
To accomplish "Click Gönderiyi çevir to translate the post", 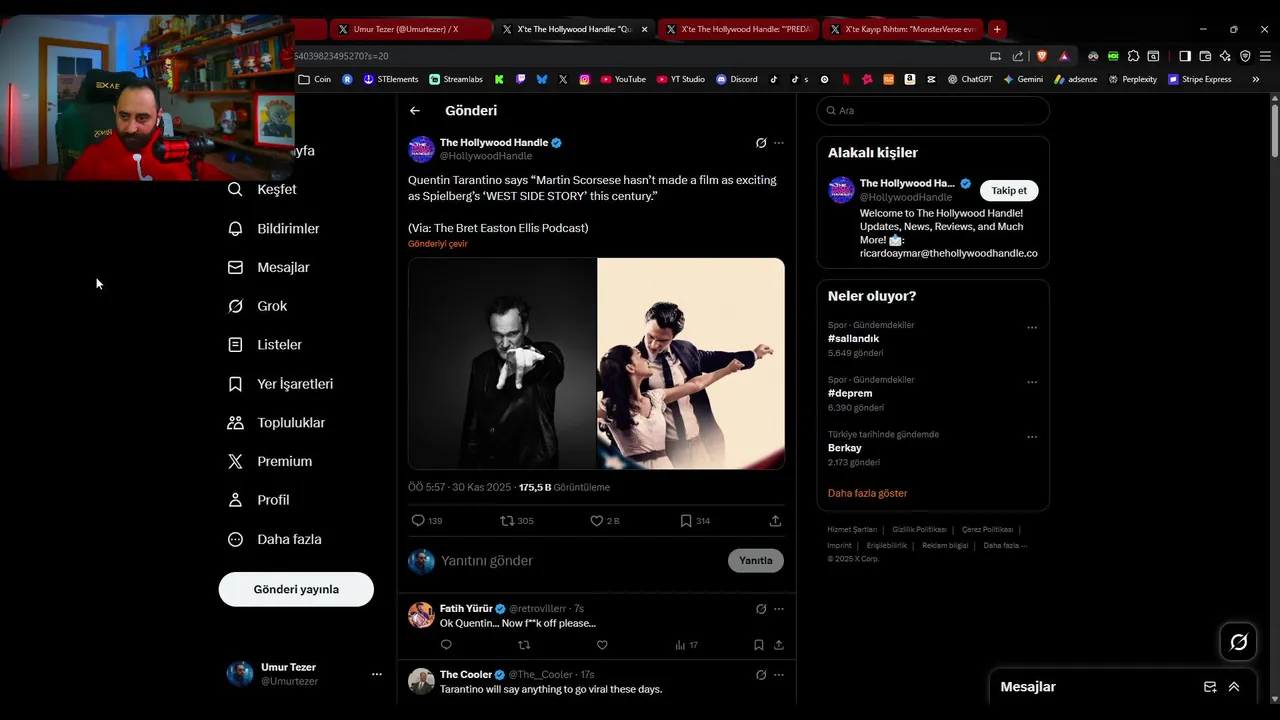I will click(x=437, y=244).
